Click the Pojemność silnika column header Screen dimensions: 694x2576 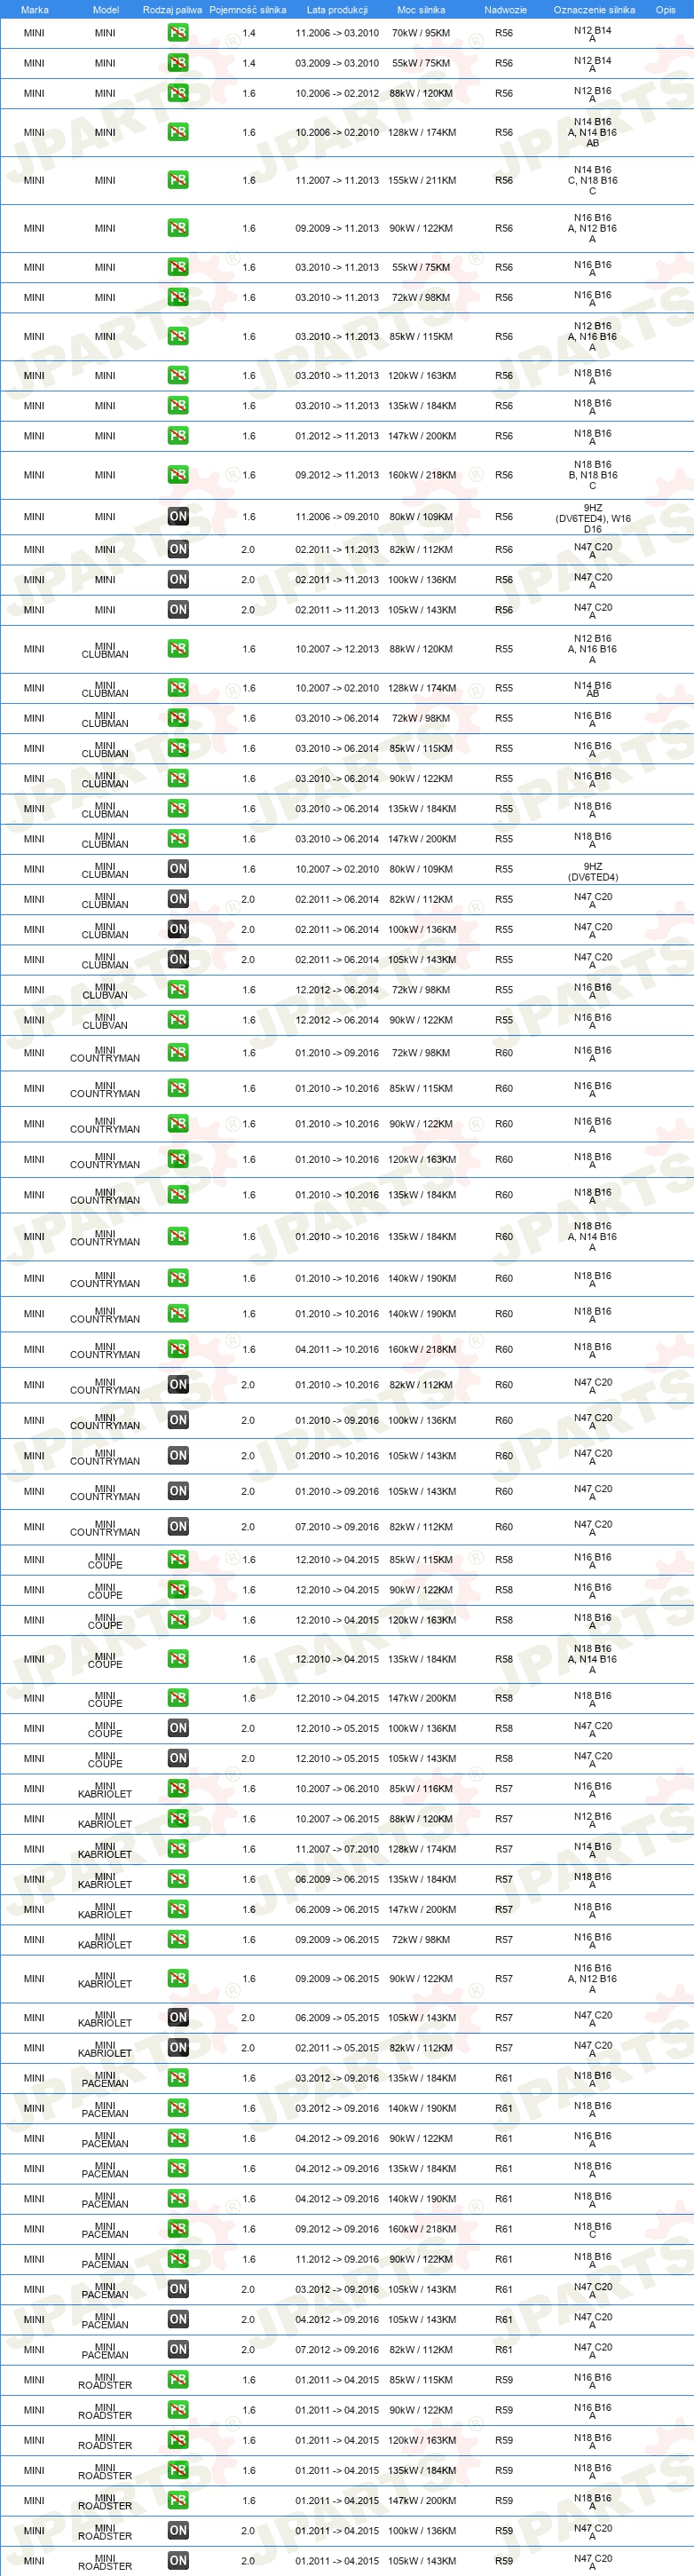248,10
